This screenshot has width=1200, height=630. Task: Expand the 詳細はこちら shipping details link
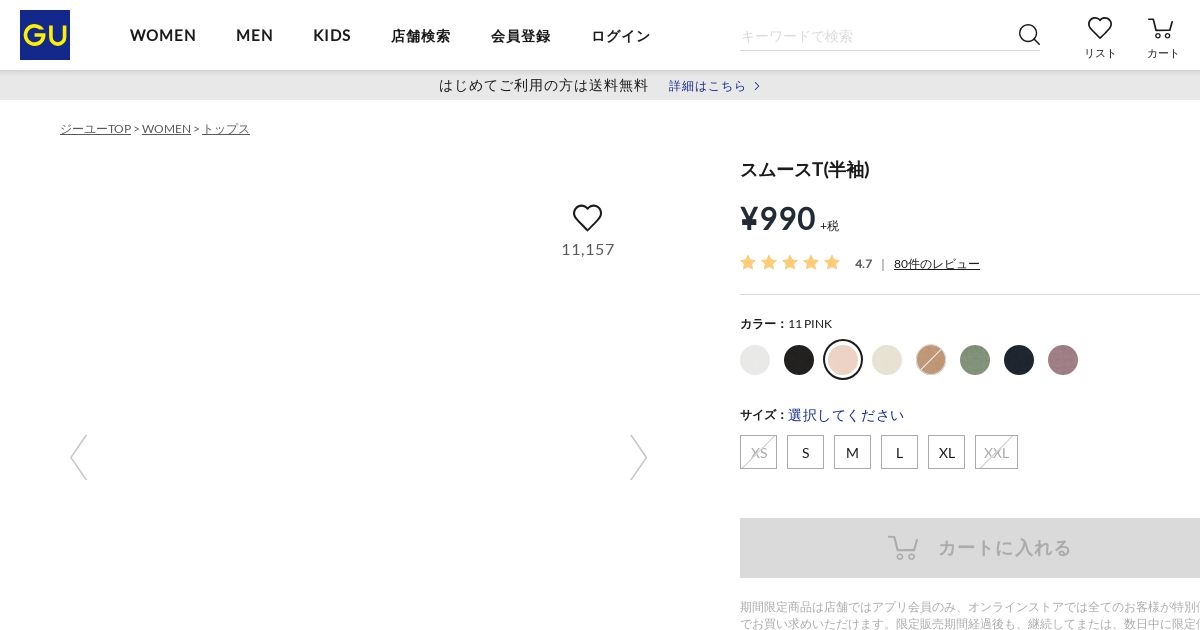pos(714,86)
